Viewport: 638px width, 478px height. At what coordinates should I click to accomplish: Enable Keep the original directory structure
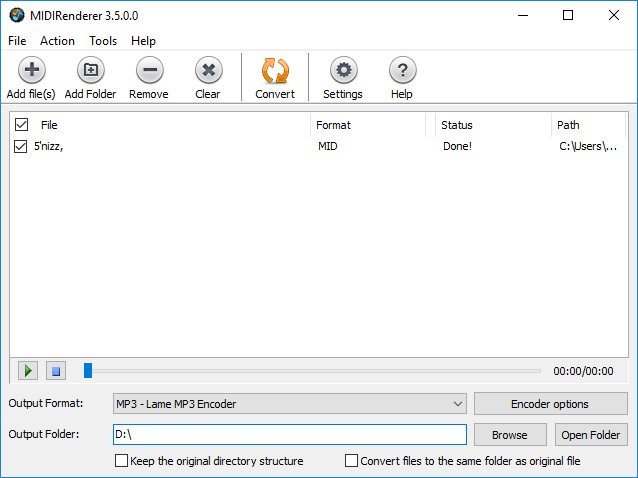[x=122, y=461]
